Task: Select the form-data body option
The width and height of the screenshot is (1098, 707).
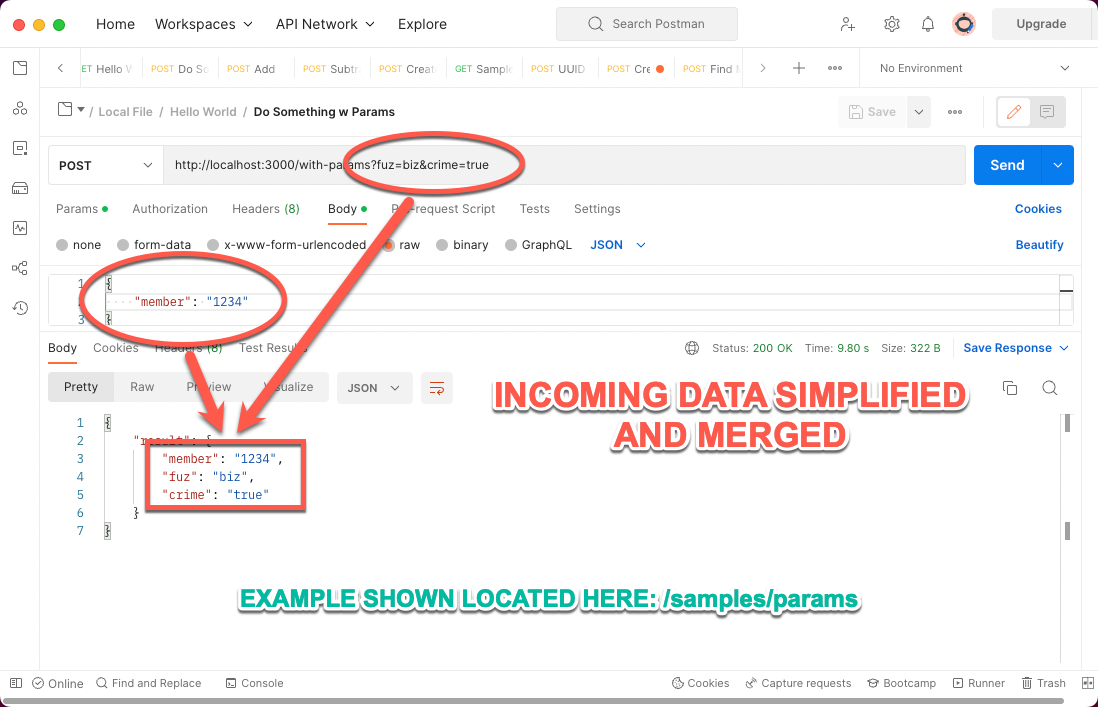Action: coord(154,245)
